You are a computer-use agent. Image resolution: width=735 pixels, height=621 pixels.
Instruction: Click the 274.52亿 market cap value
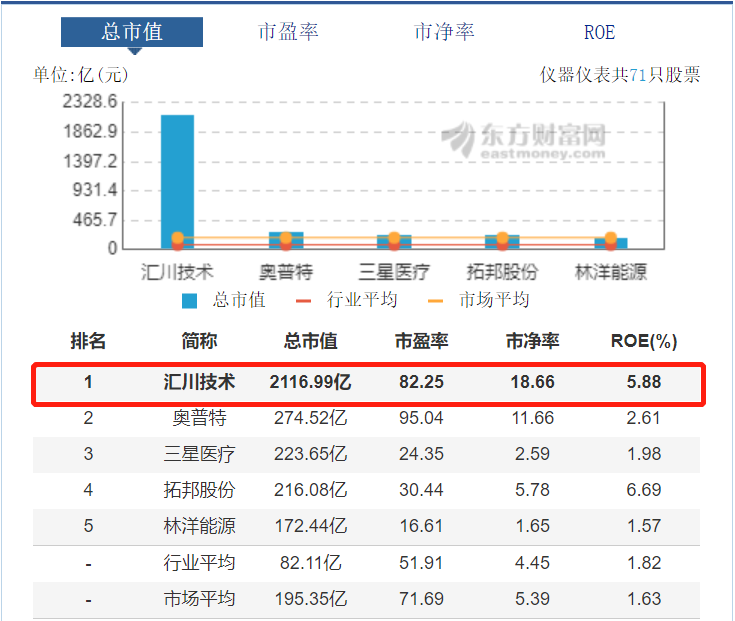pyautogui.click(x=310, y=418)
